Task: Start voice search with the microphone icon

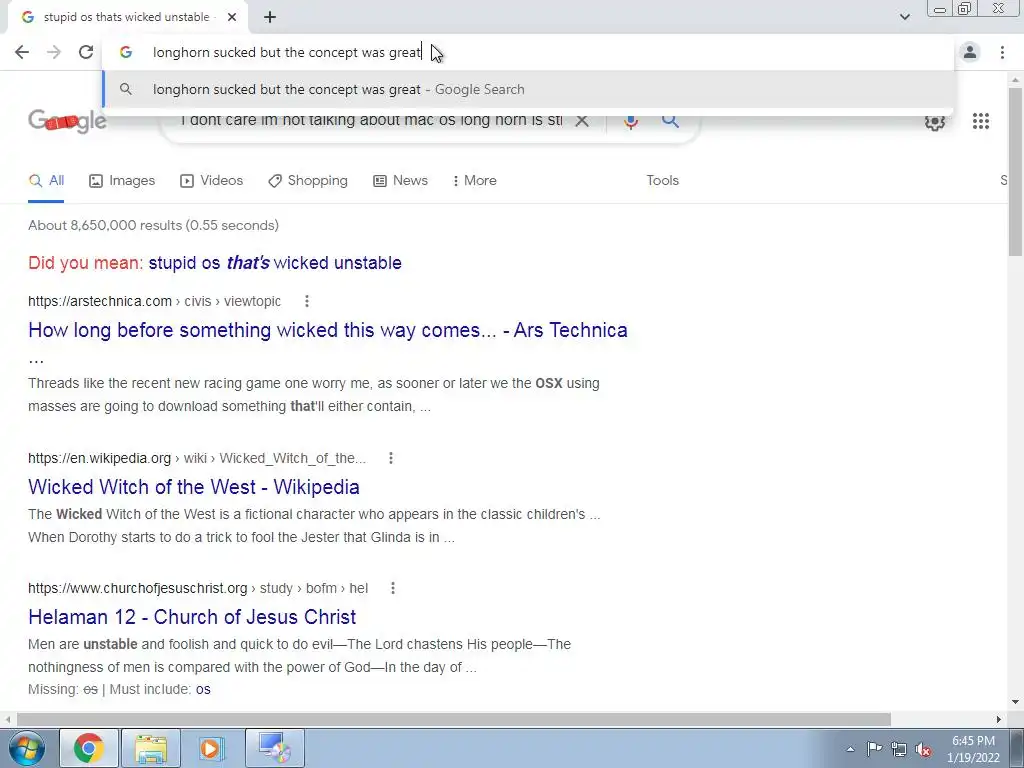Action: [630, 121]
